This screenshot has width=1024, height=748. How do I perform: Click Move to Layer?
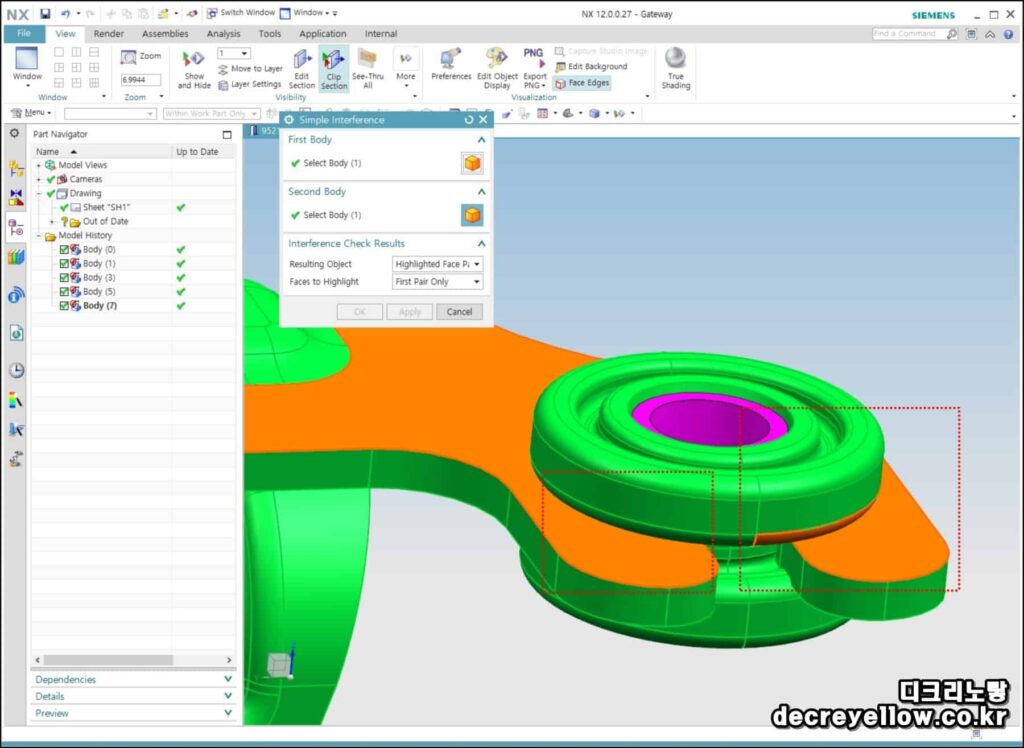250,69
